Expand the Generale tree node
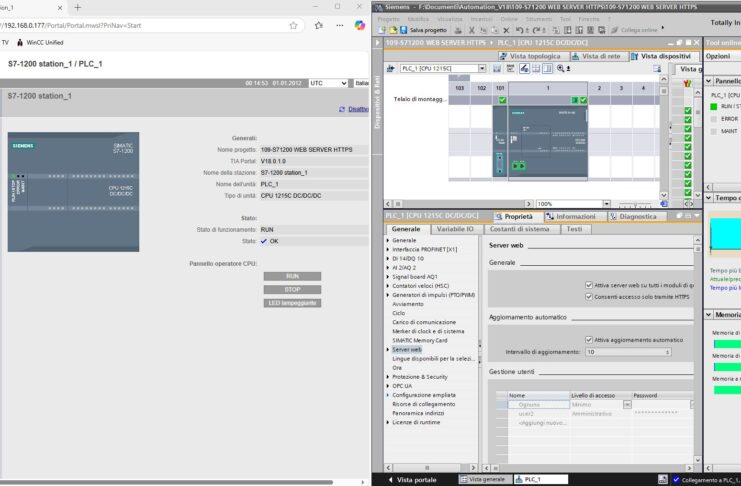Screen dimensions: 741x486 [x=388, y=240]
